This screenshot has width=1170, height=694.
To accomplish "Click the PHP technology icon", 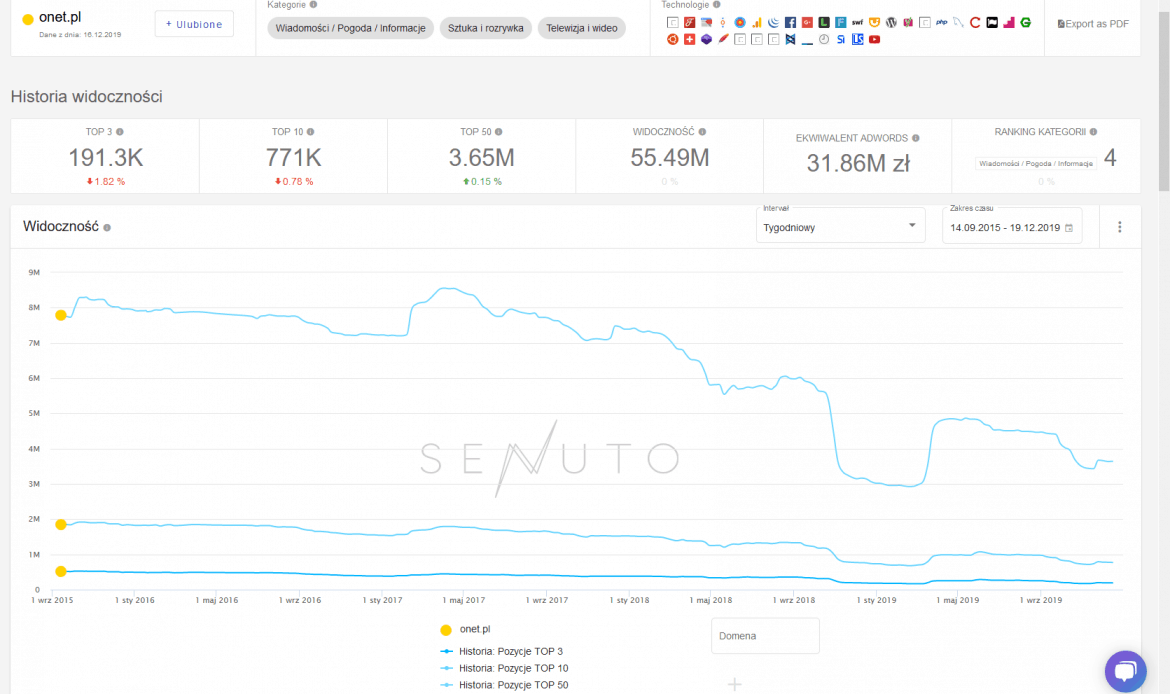I will click(x=942, y=22).
